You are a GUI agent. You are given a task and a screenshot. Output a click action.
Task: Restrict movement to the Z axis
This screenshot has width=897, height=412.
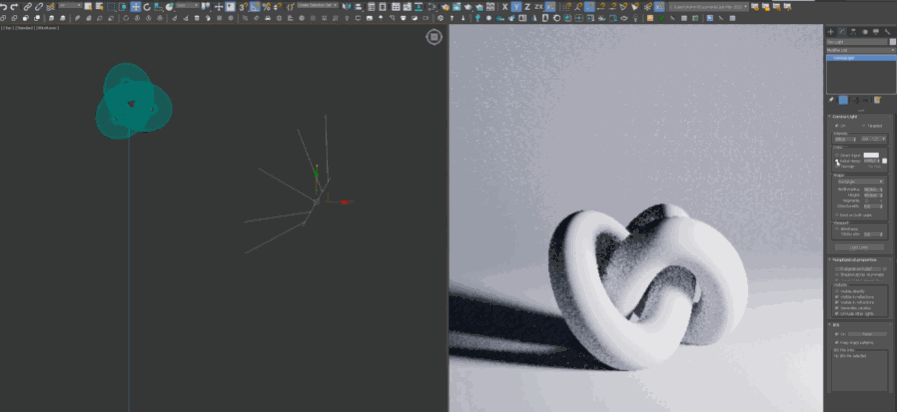tap(527, 7)
